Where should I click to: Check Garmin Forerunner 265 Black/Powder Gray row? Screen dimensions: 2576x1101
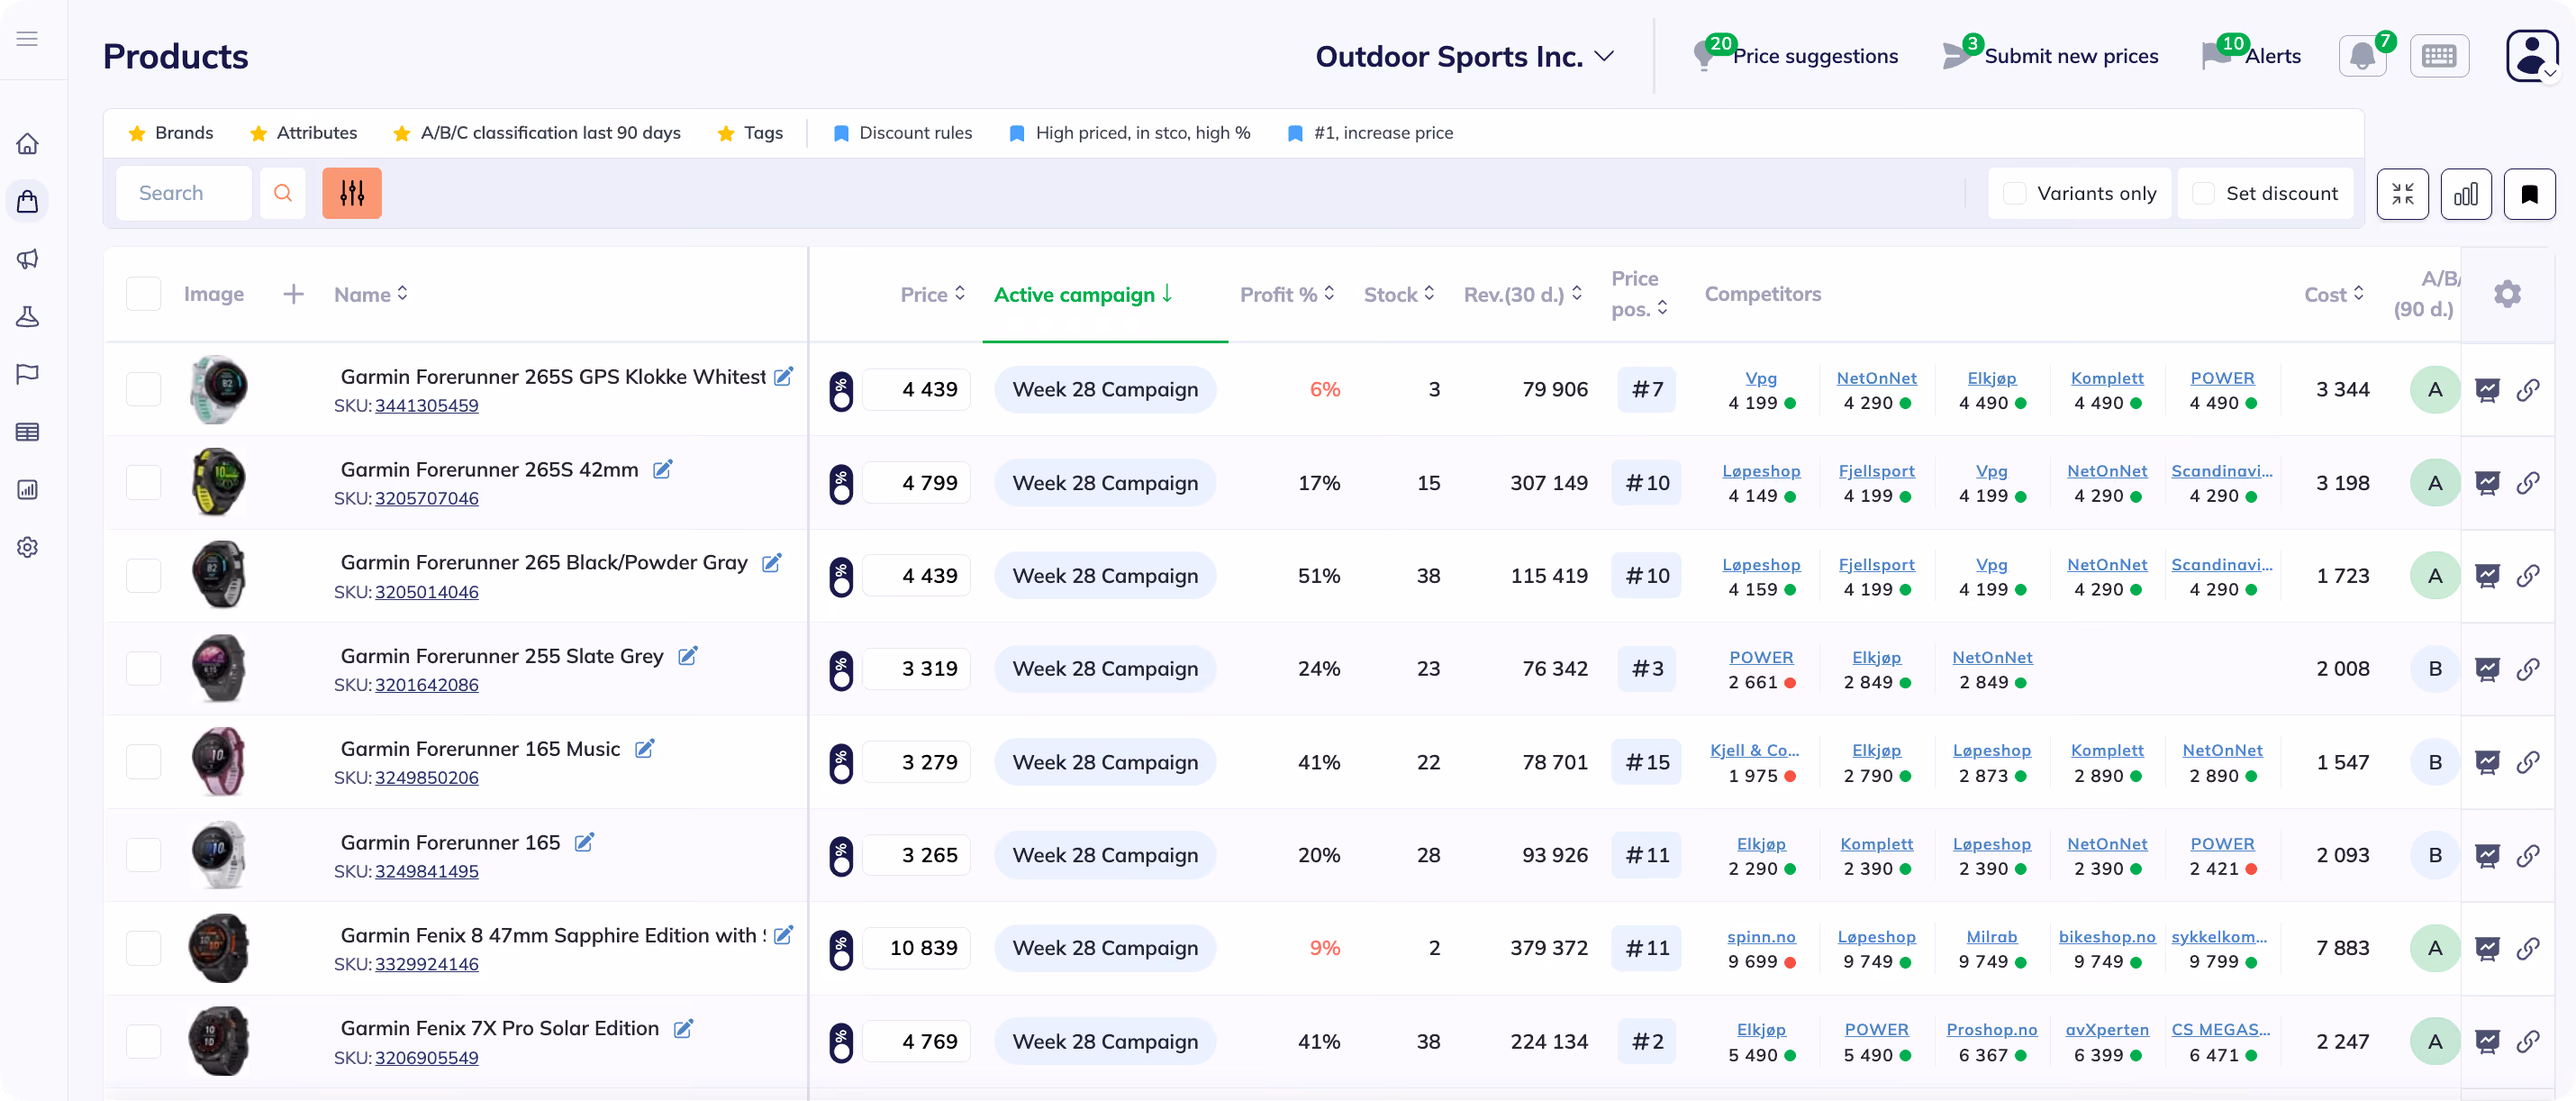(x=143, y=576)
